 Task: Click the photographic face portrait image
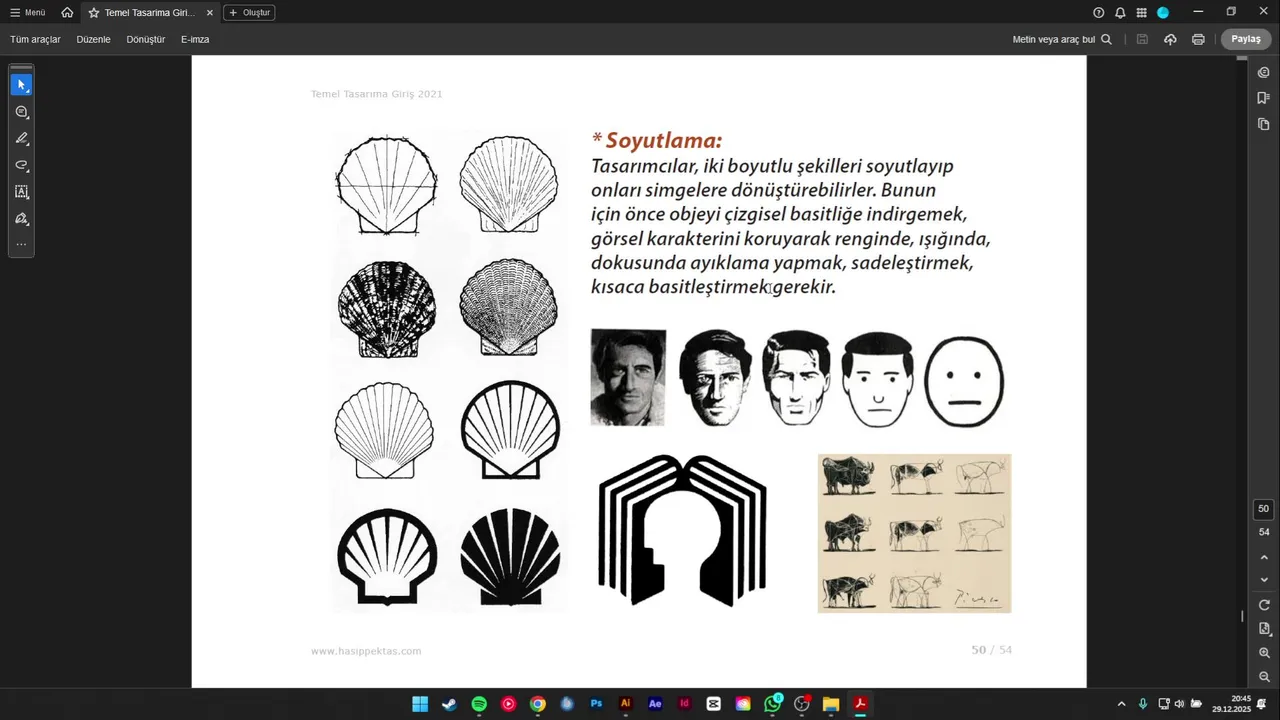coord(628,377)
